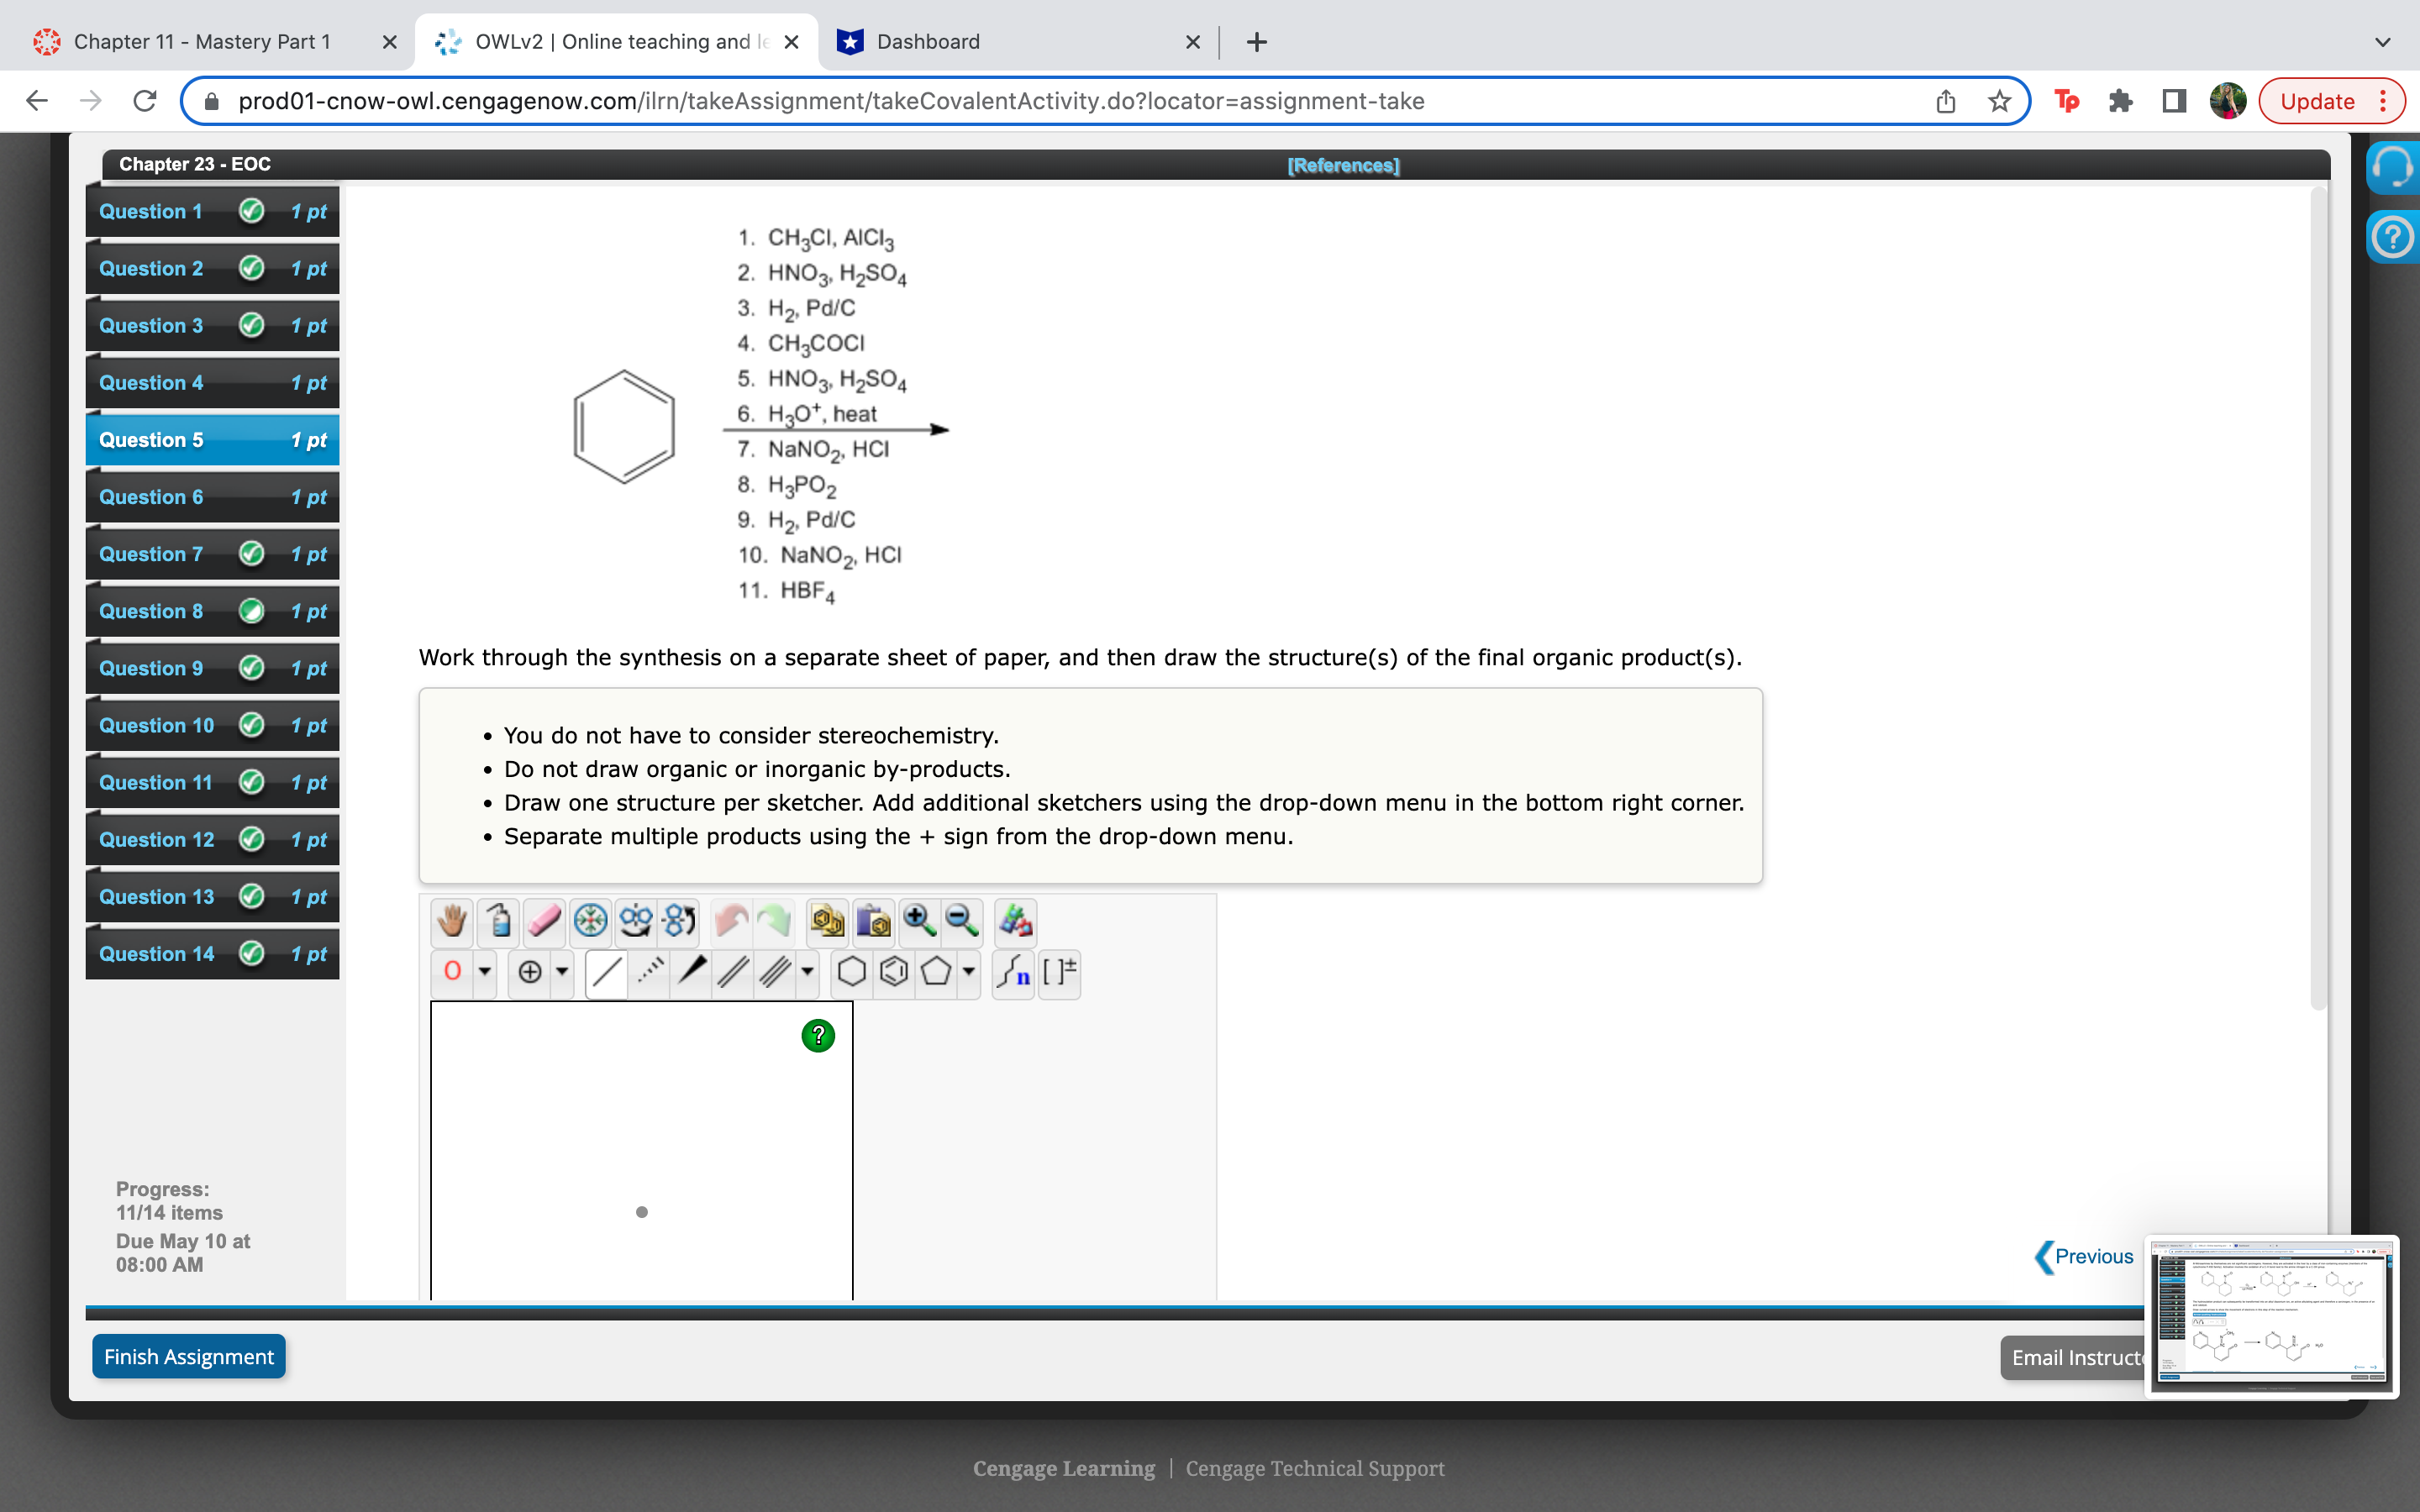Click the zoom in tool icon

point(920,920)
